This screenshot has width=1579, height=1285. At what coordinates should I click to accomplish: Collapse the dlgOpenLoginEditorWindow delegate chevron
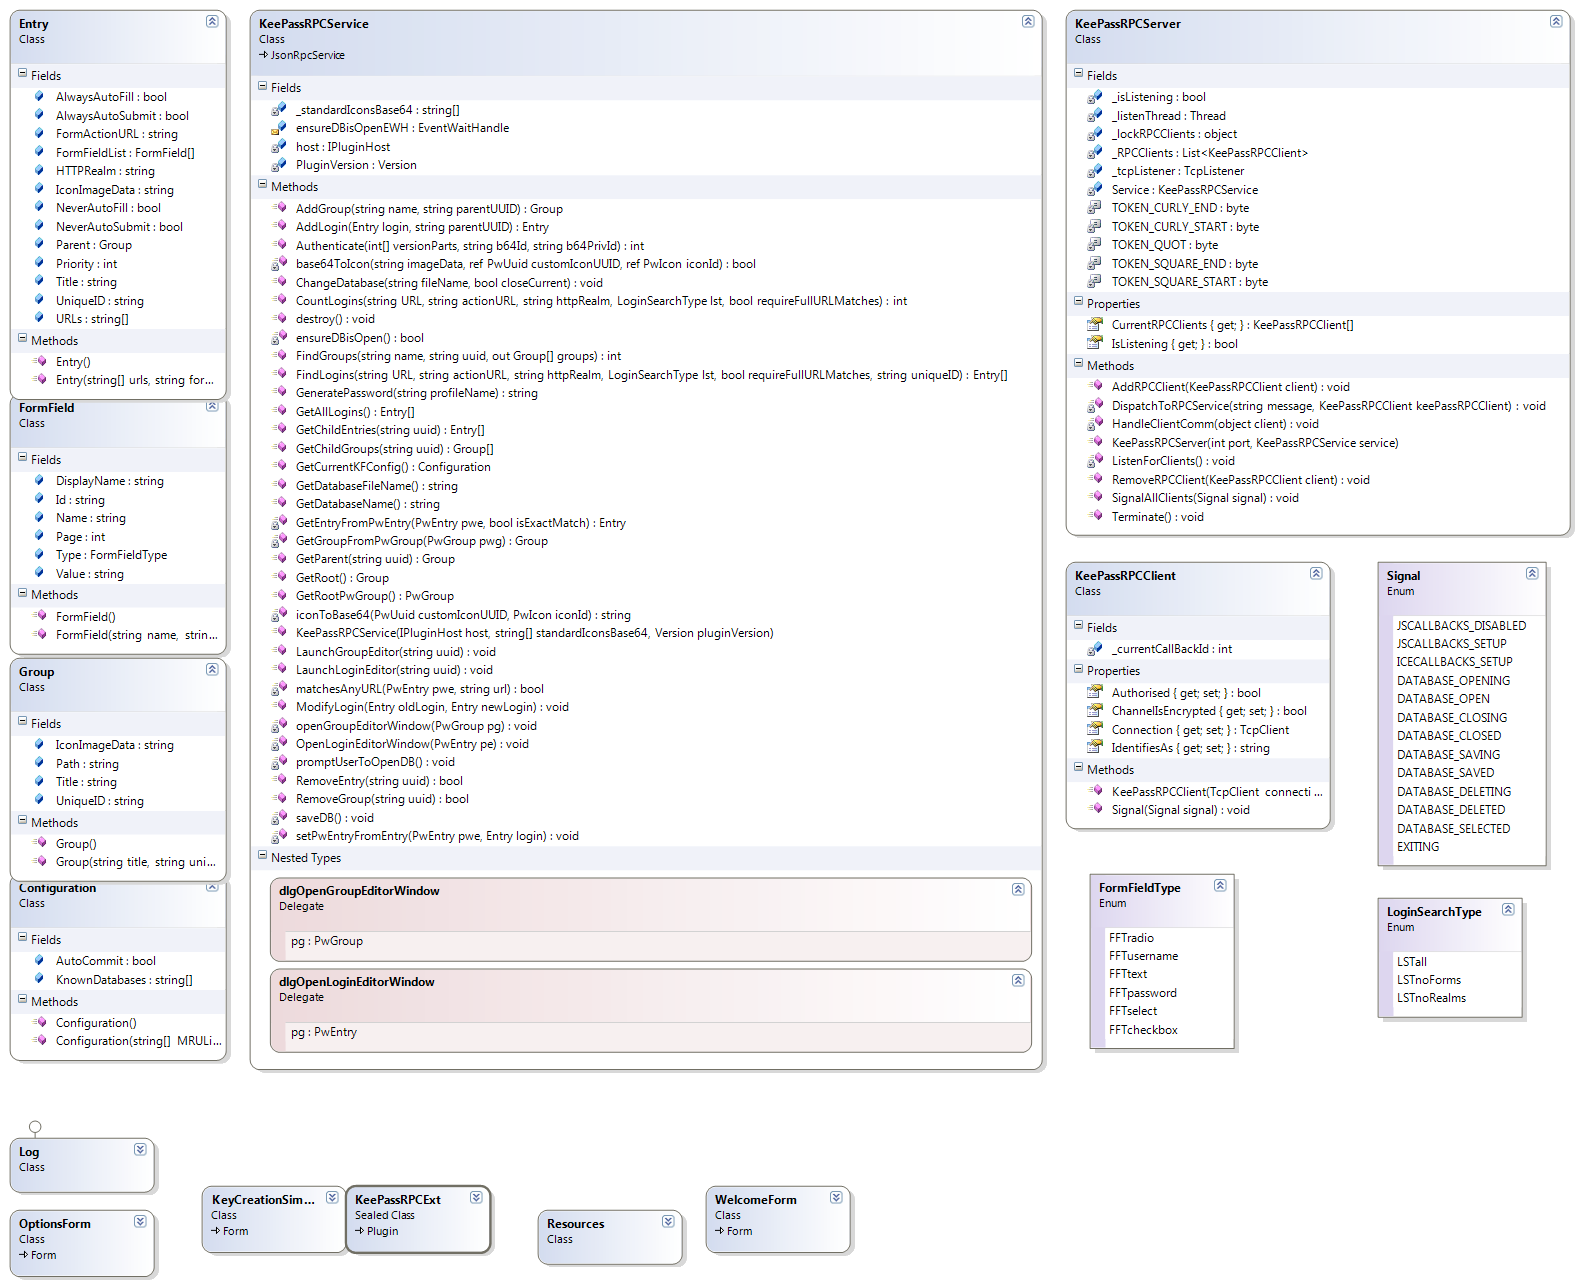(x=1018, y=980)
